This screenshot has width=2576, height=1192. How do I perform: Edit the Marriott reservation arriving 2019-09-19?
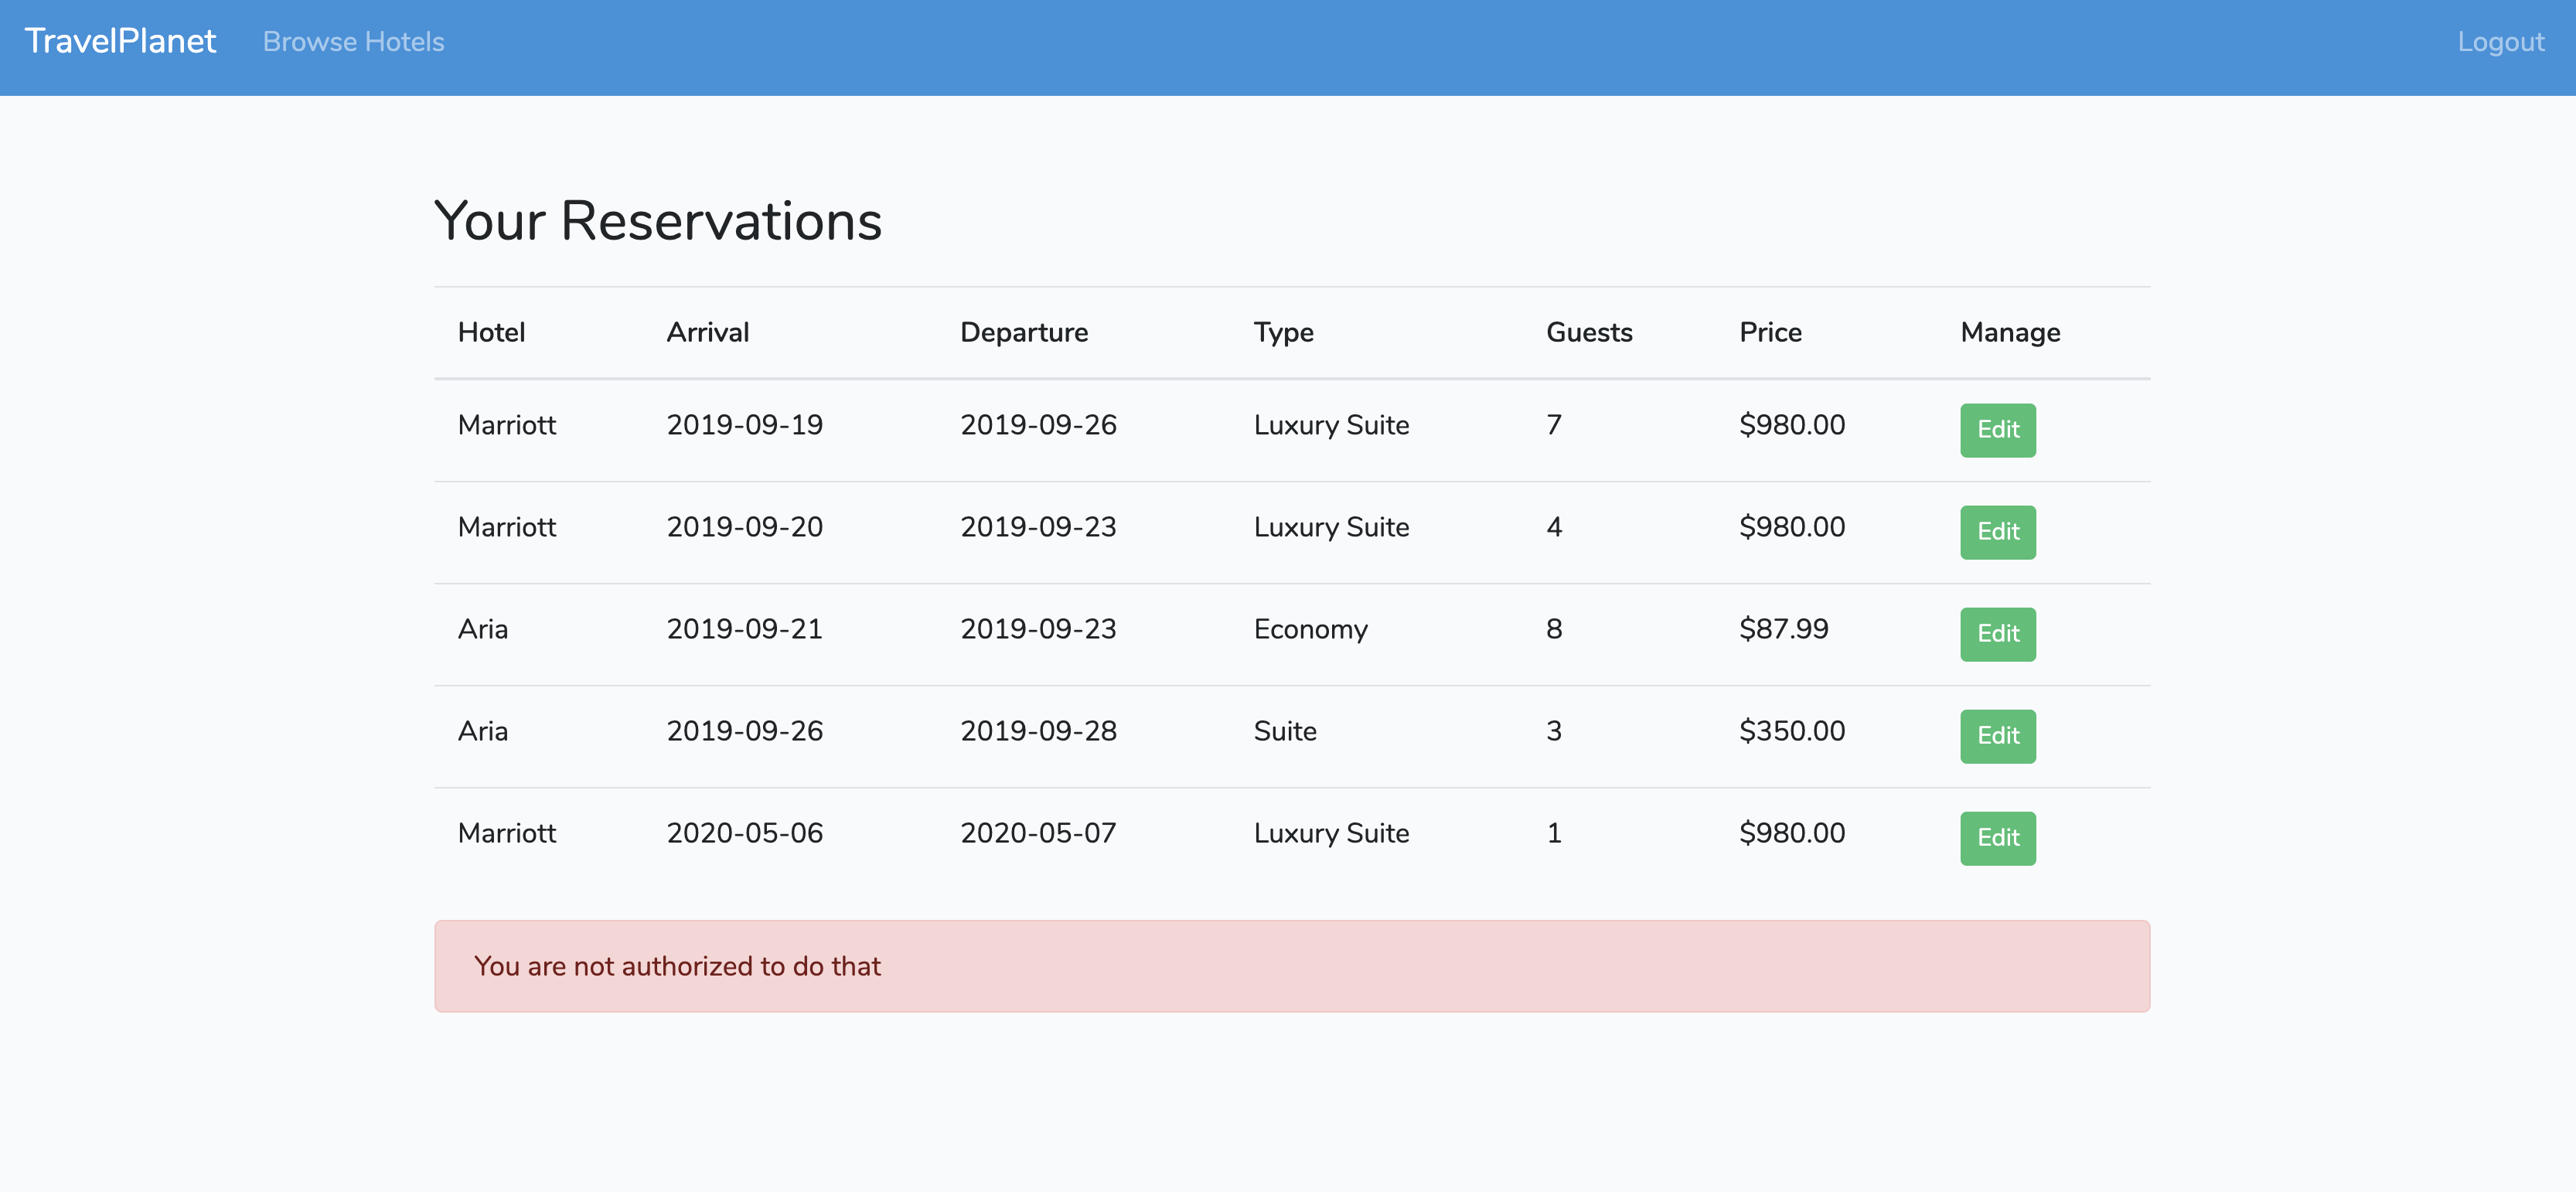point(1997,430)
